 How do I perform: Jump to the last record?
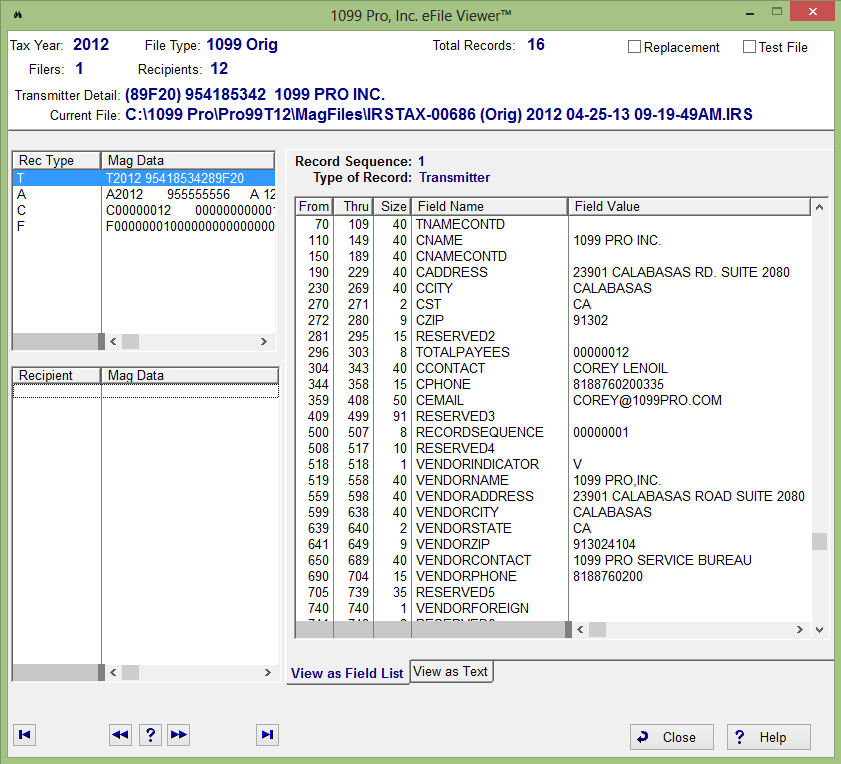(x=267, y=735)
